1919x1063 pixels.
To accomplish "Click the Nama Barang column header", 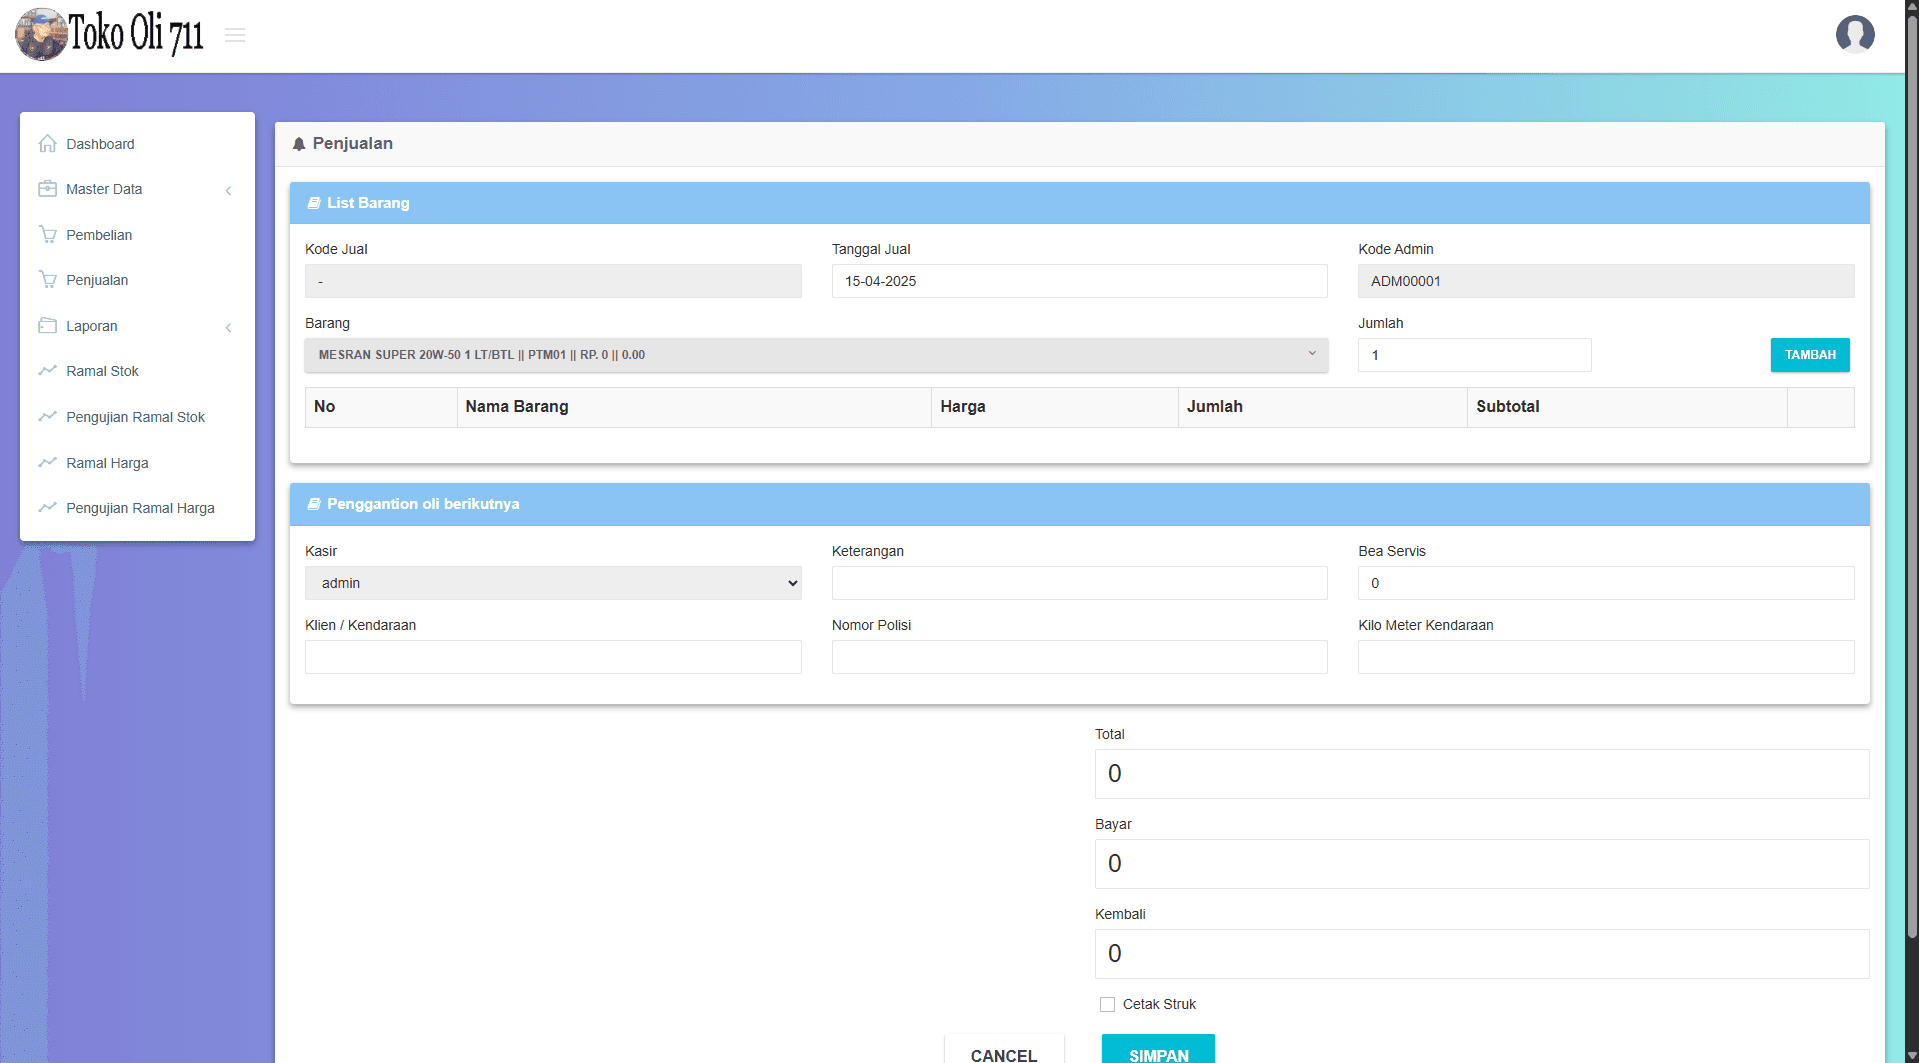I will click(x=694, y=407).
